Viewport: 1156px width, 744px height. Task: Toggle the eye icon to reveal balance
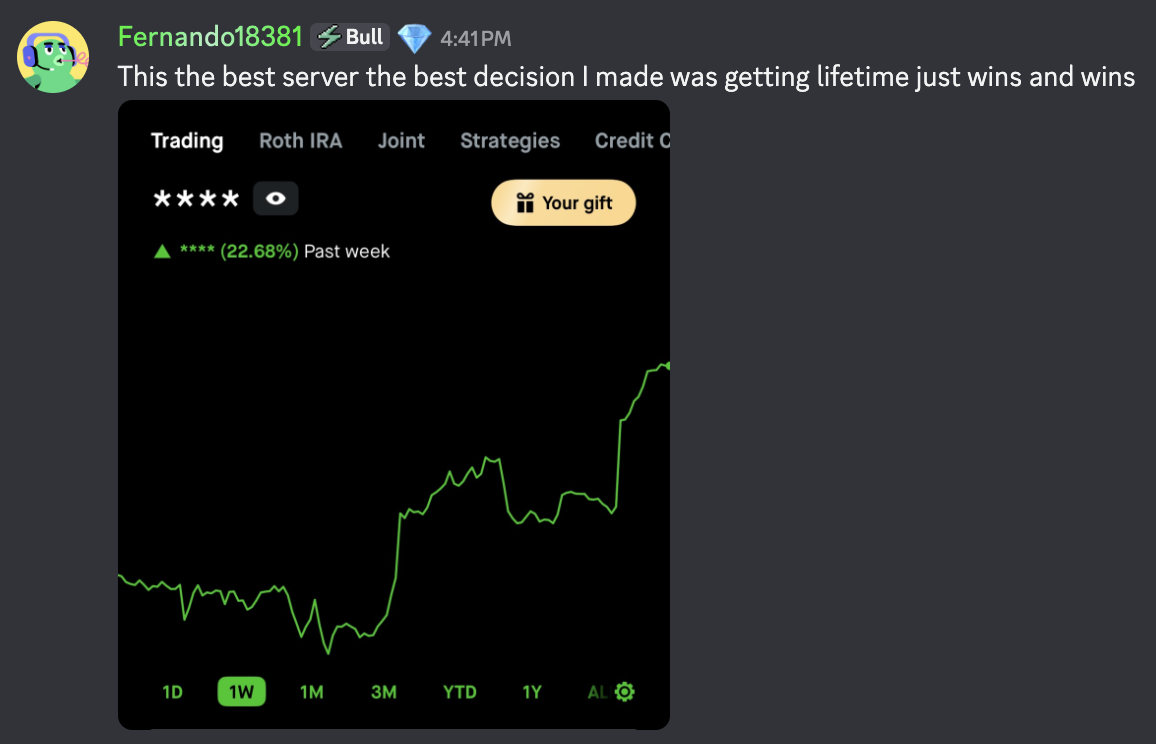276,198
